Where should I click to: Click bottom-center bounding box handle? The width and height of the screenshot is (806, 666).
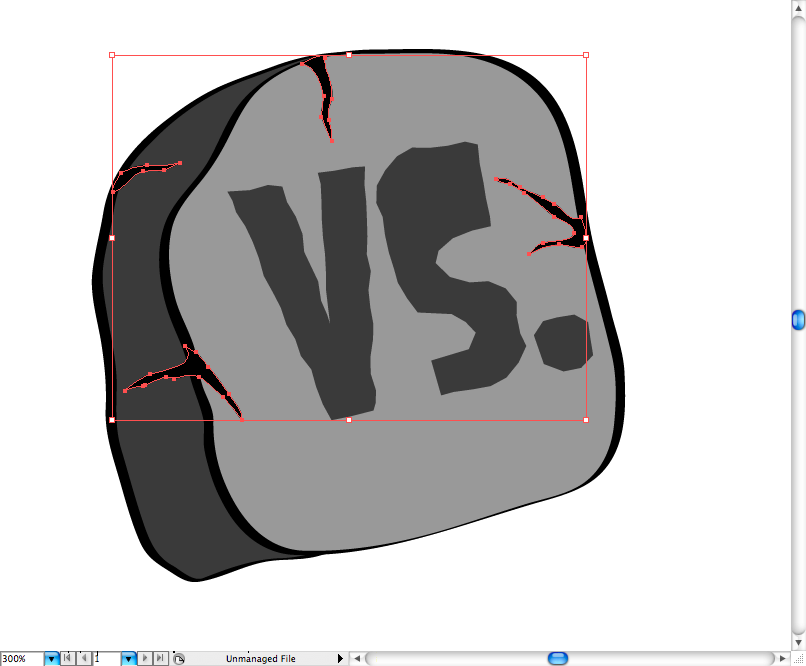[348, 420]
